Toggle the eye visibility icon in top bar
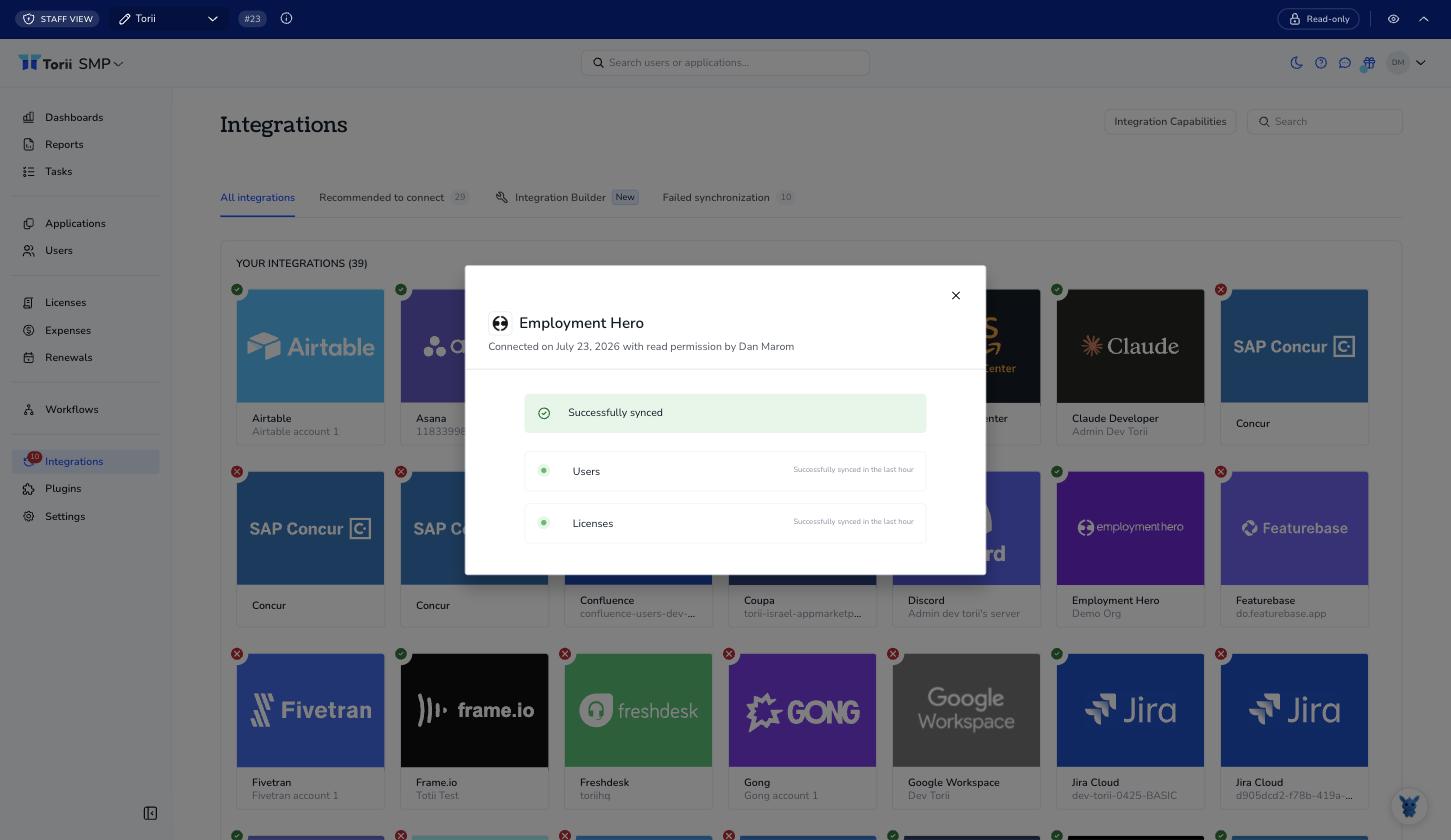 click(1393, 18)
